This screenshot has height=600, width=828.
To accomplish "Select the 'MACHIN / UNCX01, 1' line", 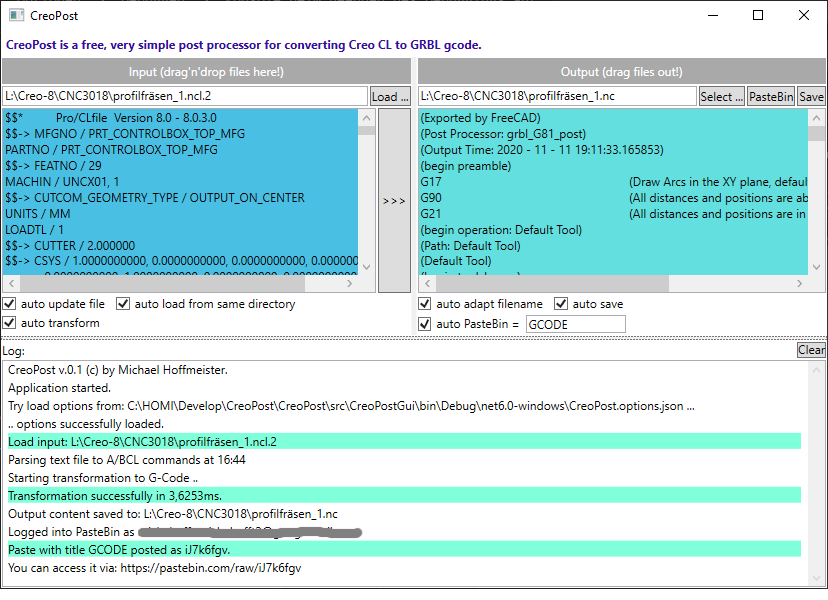I will (62, 182).
